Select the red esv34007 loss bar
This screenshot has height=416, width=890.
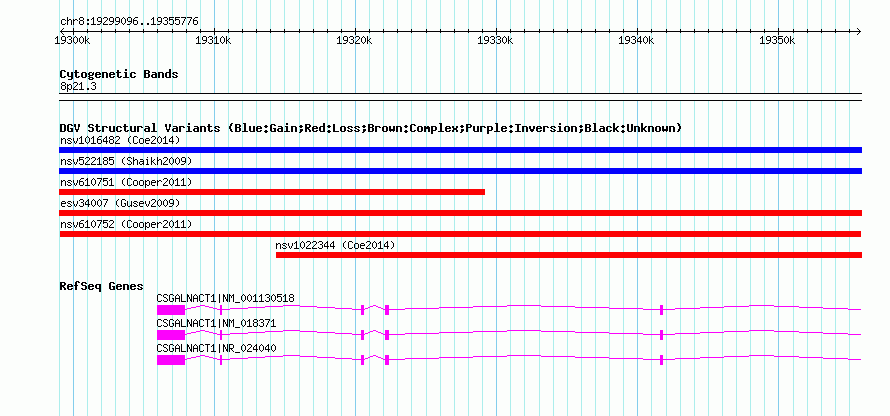[460, 213]
